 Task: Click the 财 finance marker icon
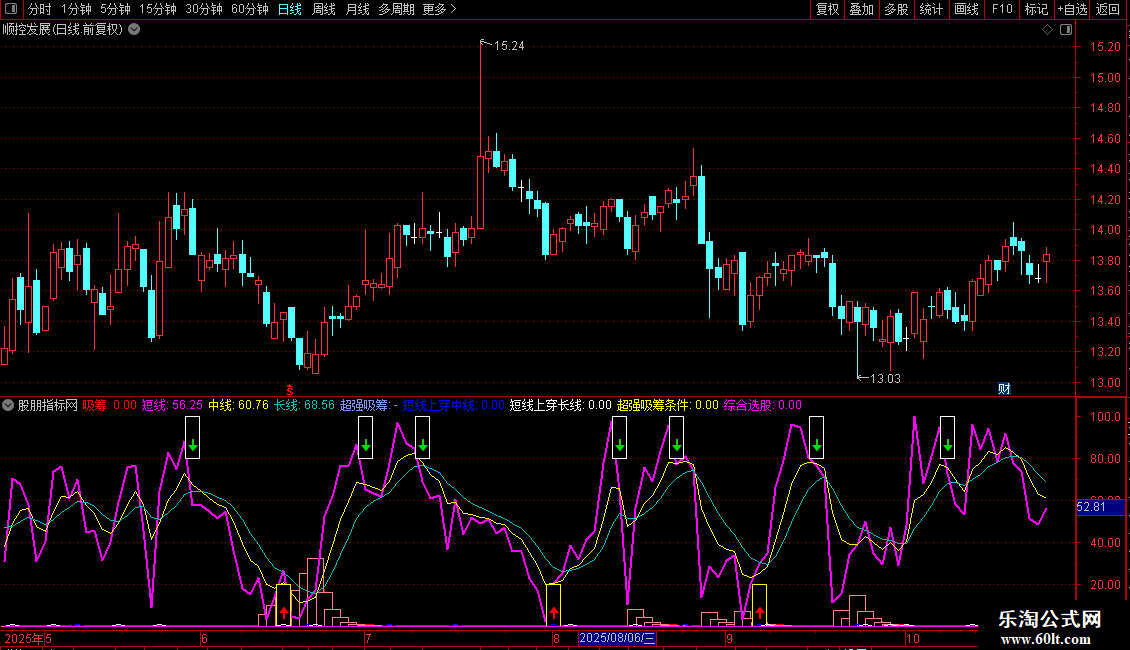coord(1005,388)
